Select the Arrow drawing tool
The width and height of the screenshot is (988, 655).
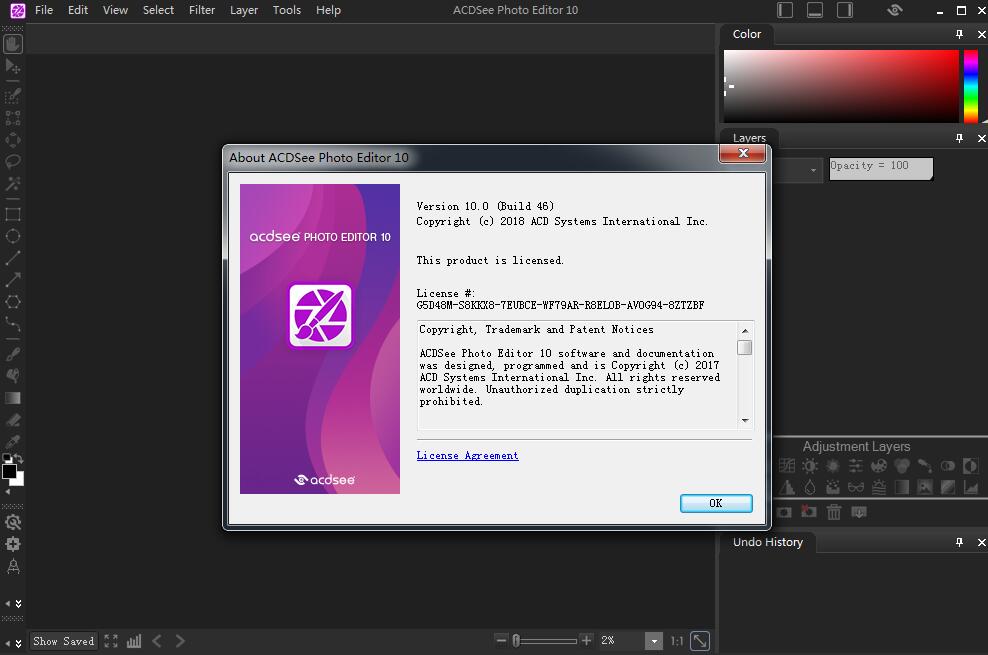(13, 280)
